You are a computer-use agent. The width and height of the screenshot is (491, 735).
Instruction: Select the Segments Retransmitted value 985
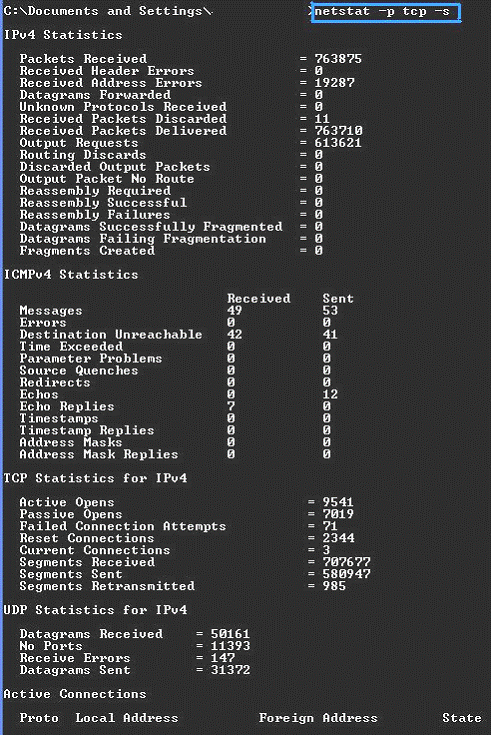[x=334, y=586]
